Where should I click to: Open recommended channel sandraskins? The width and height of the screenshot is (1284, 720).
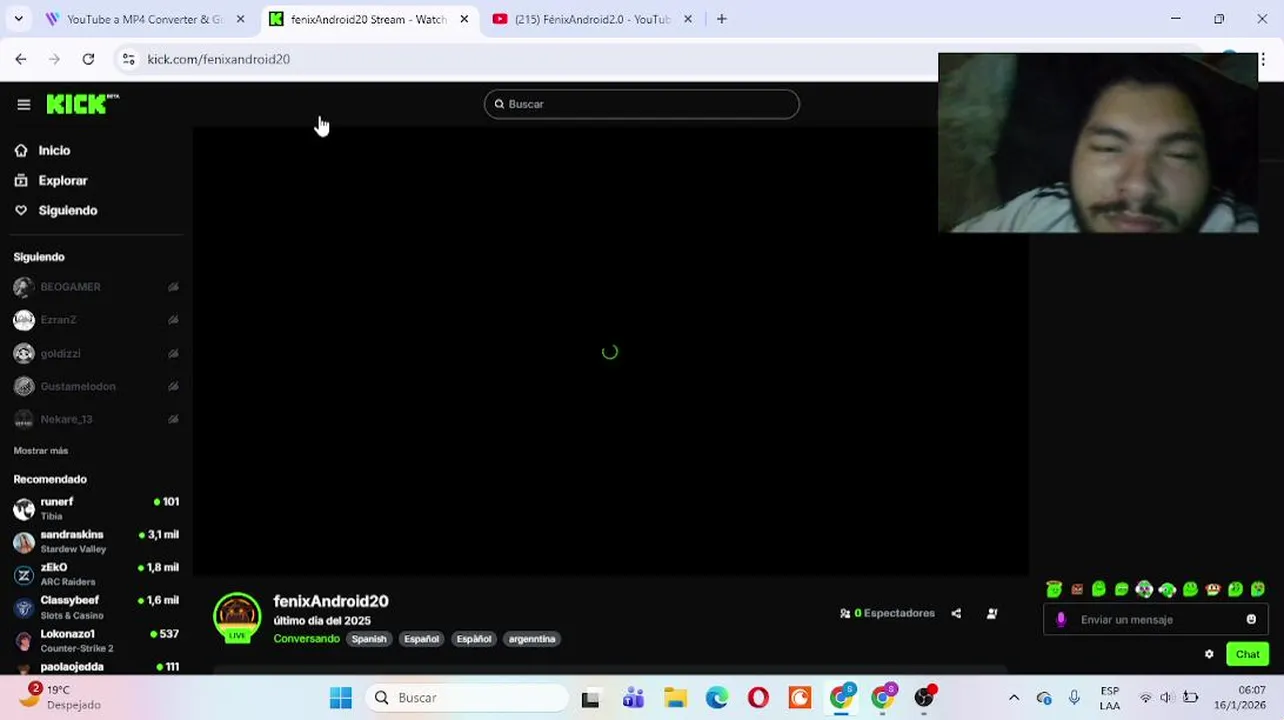(x=96, y=541)
